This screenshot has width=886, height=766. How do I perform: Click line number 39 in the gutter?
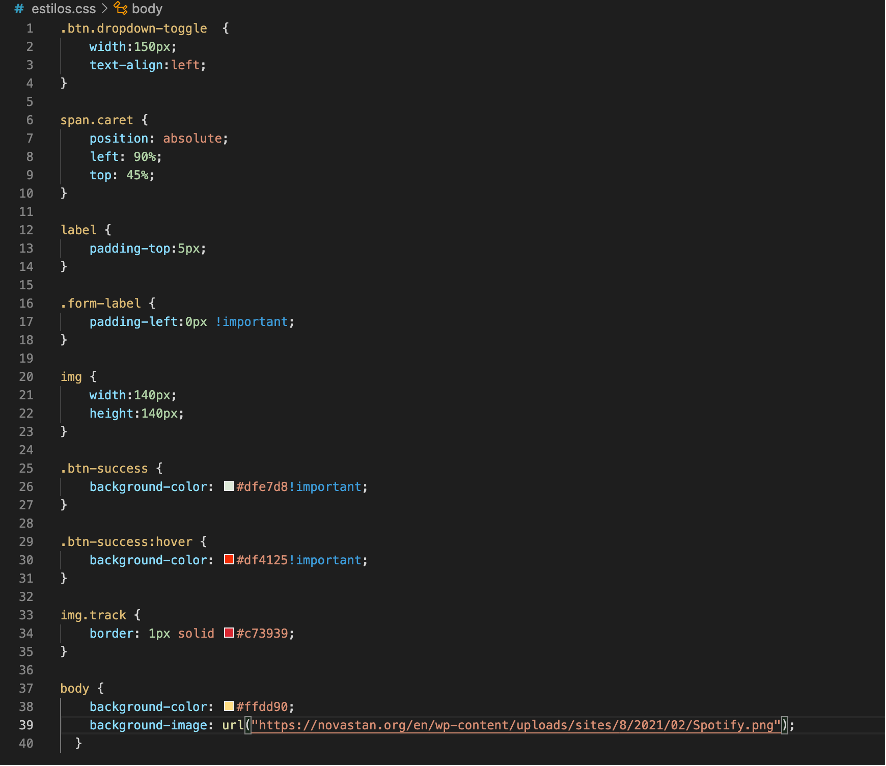pyautogui.click(x=25, y=725)
